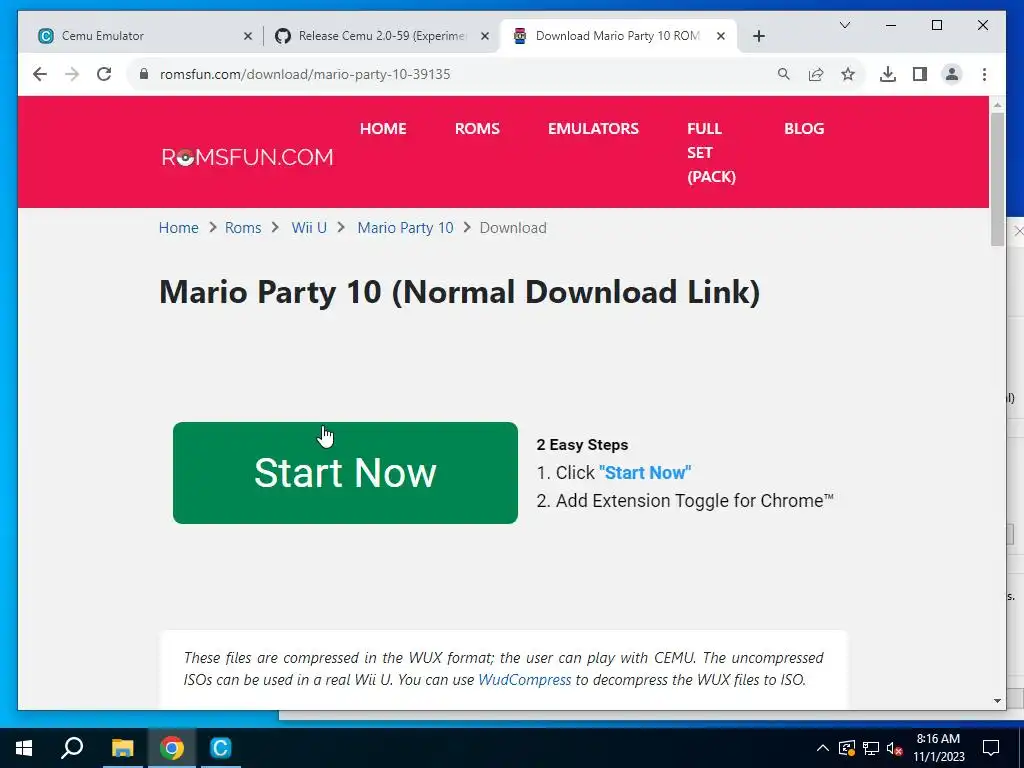Open the Chrome profile avatar
Screen dimensions: 1024x768
tap(952, 74)
